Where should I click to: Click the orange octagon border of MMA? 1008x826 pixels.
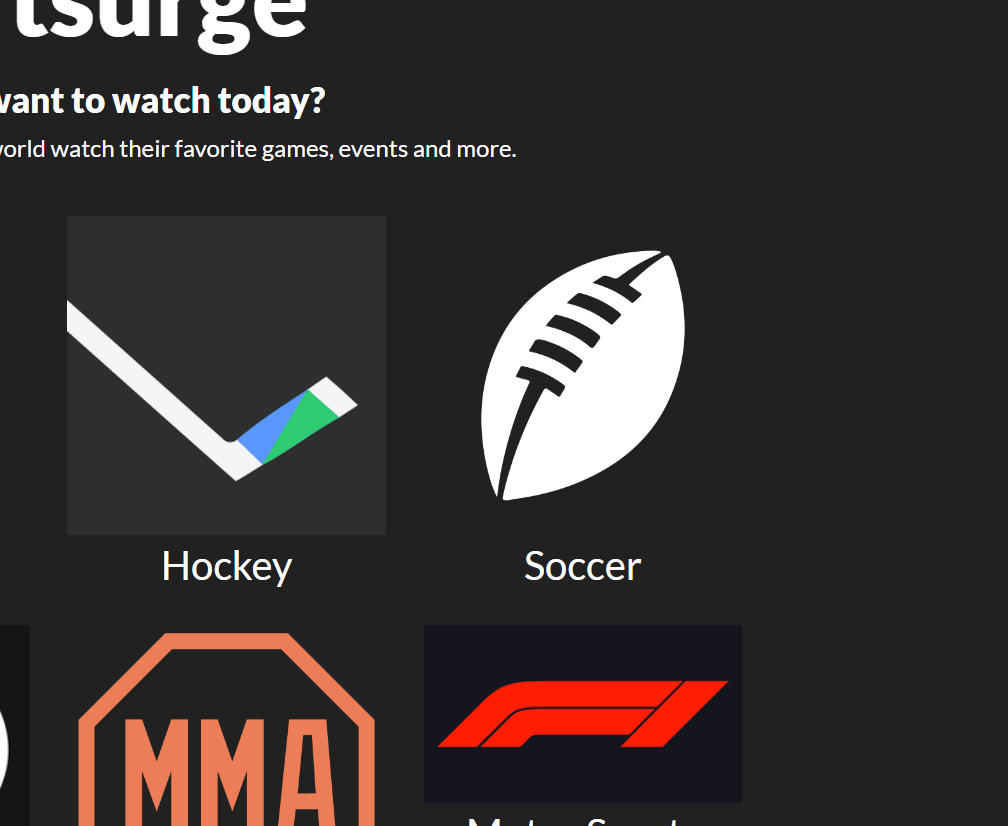(x=226, y=641)
